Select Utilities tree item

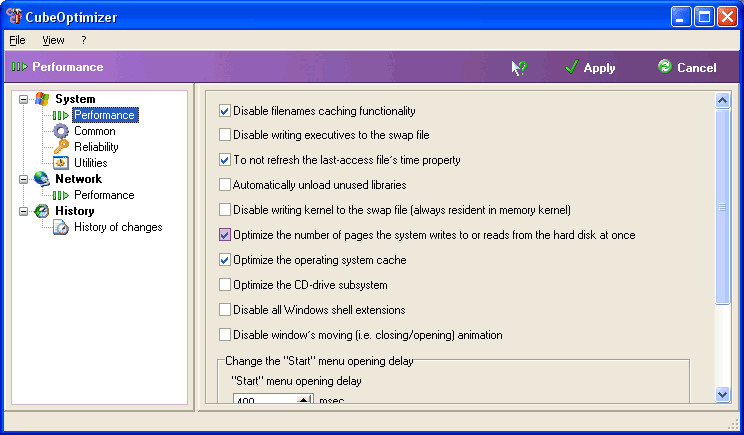91,163
